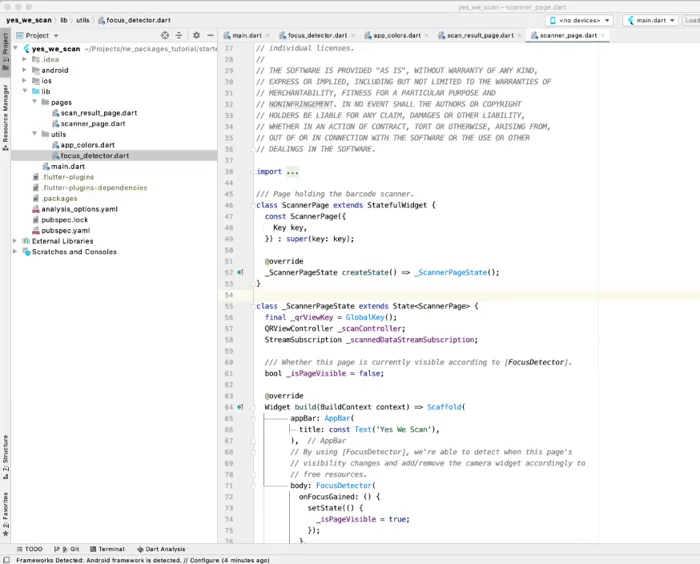Toggle the Structure side panel
700x564 pixels.
pyautogui.click(x=5, y=453)
